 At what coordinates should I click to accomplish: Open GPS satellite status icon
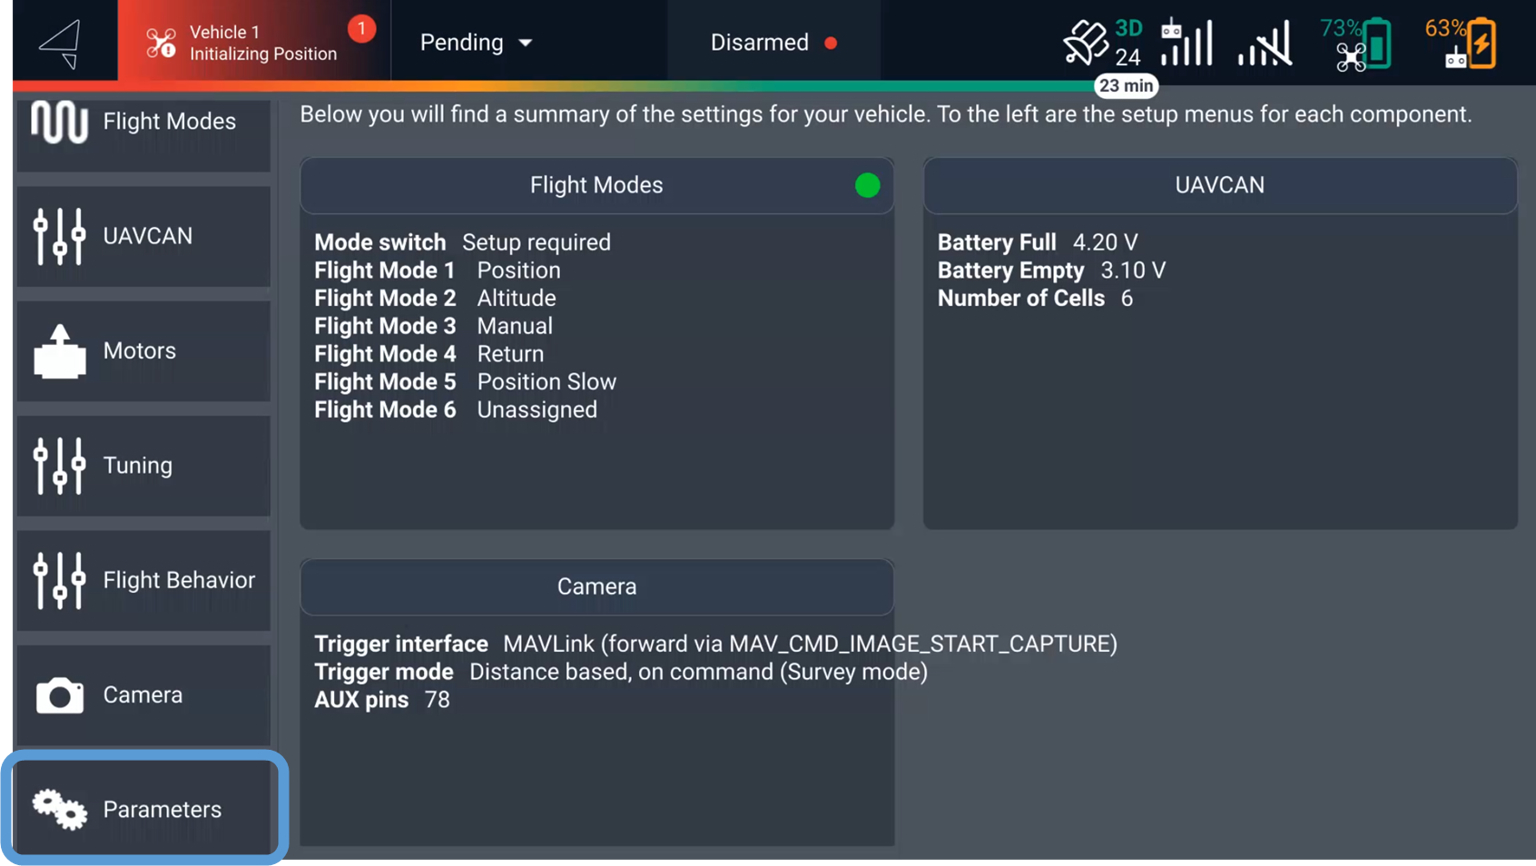1086,43
